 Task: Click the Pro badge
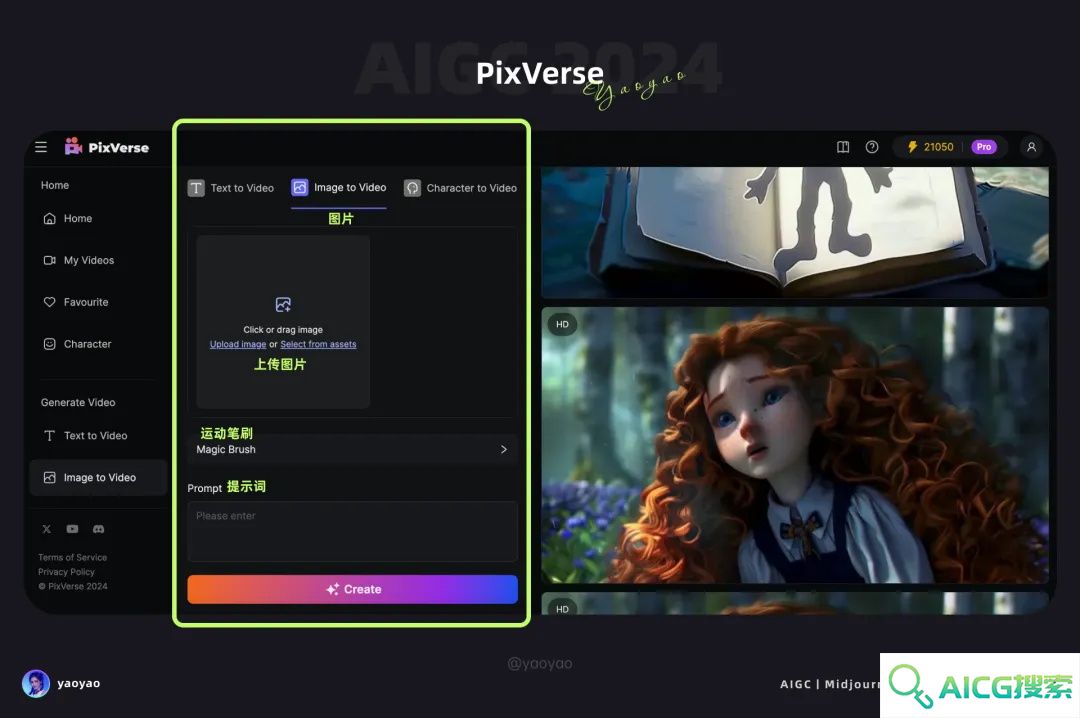(x=984, y=147)
